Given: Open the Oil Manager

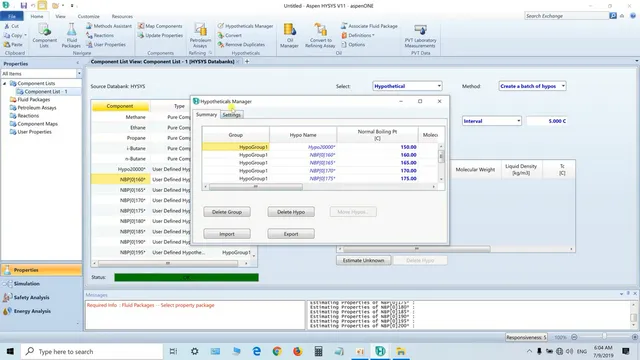Looking at the screenshot, I should coord(289,36).
